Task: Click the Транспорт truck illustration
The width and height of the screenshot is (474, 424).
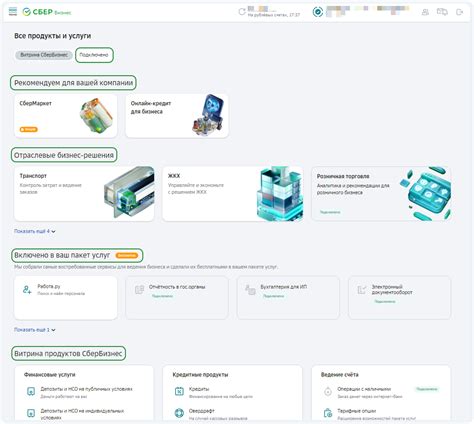Action: tap(129, 192)
